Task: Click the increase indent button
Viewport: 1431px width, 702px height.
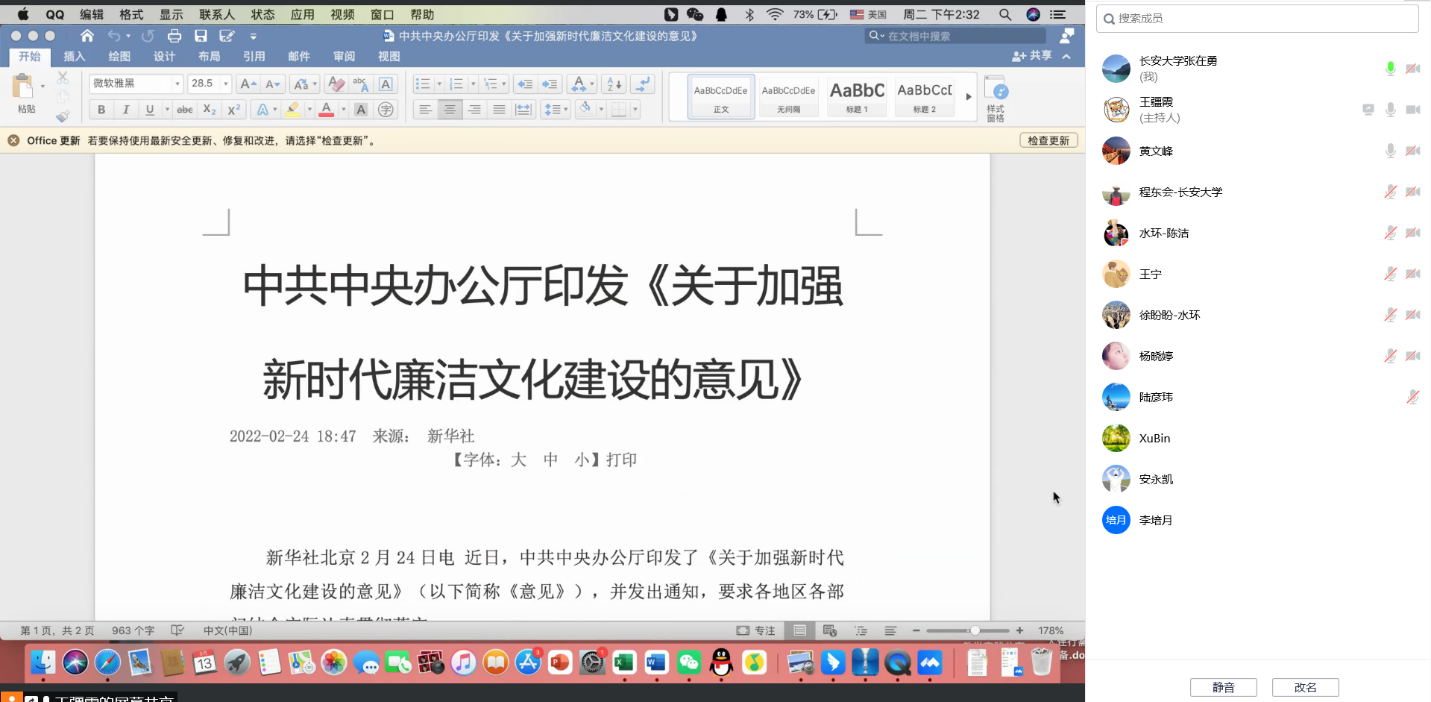Action: [549, 84]
